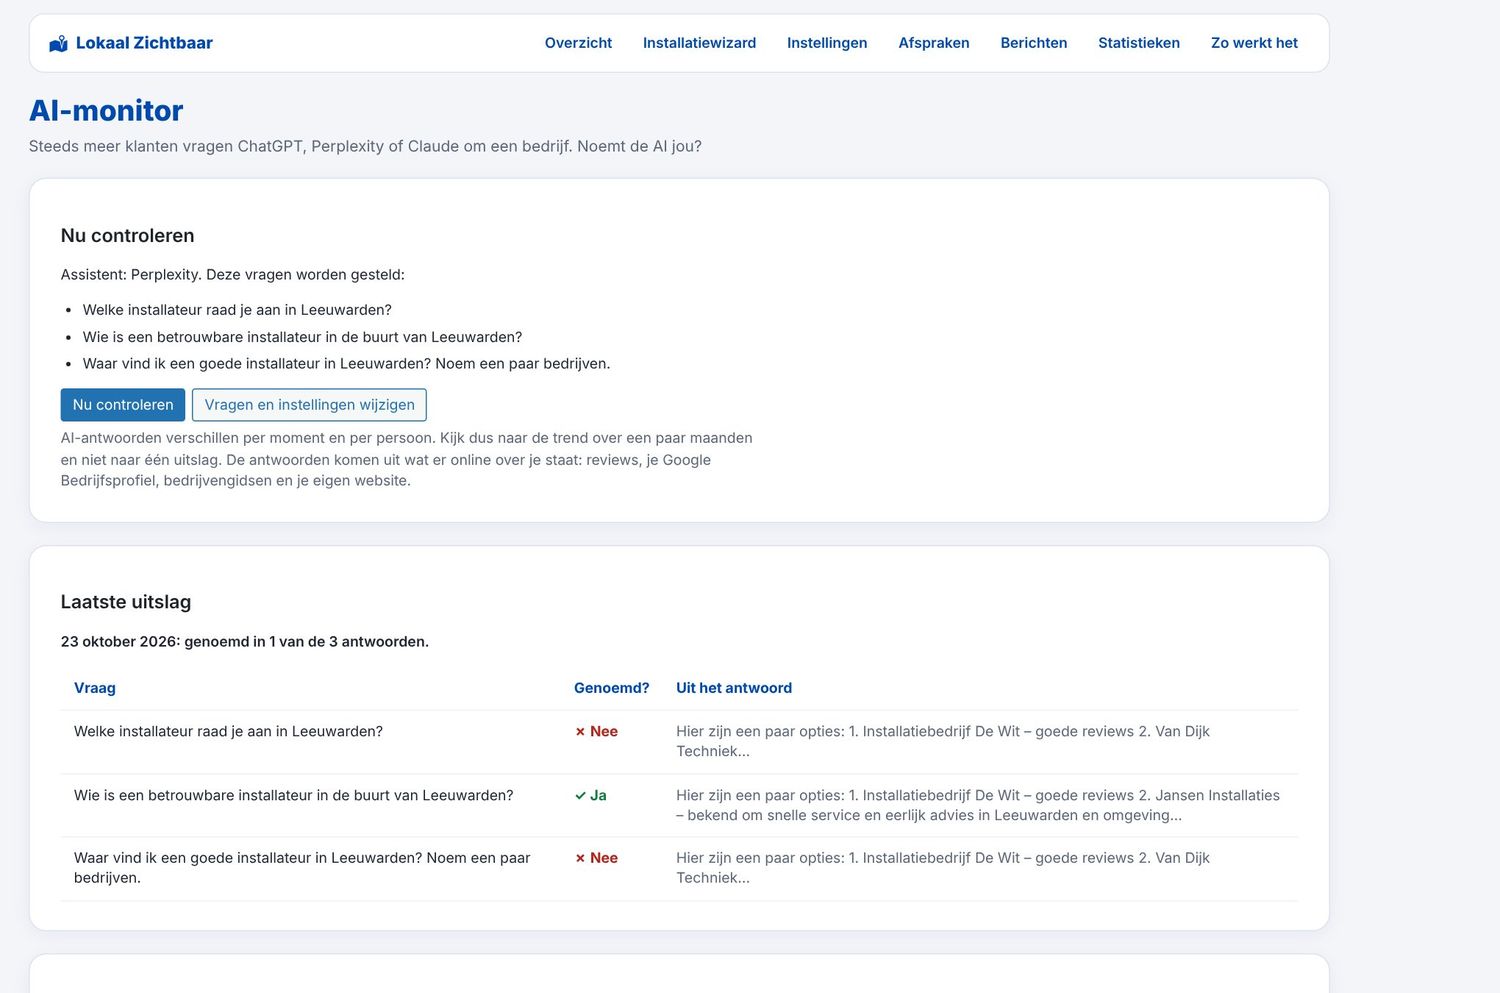Click the AI-monitor page heading
The height and width of the screenshot is (993, 1500).
106,110
